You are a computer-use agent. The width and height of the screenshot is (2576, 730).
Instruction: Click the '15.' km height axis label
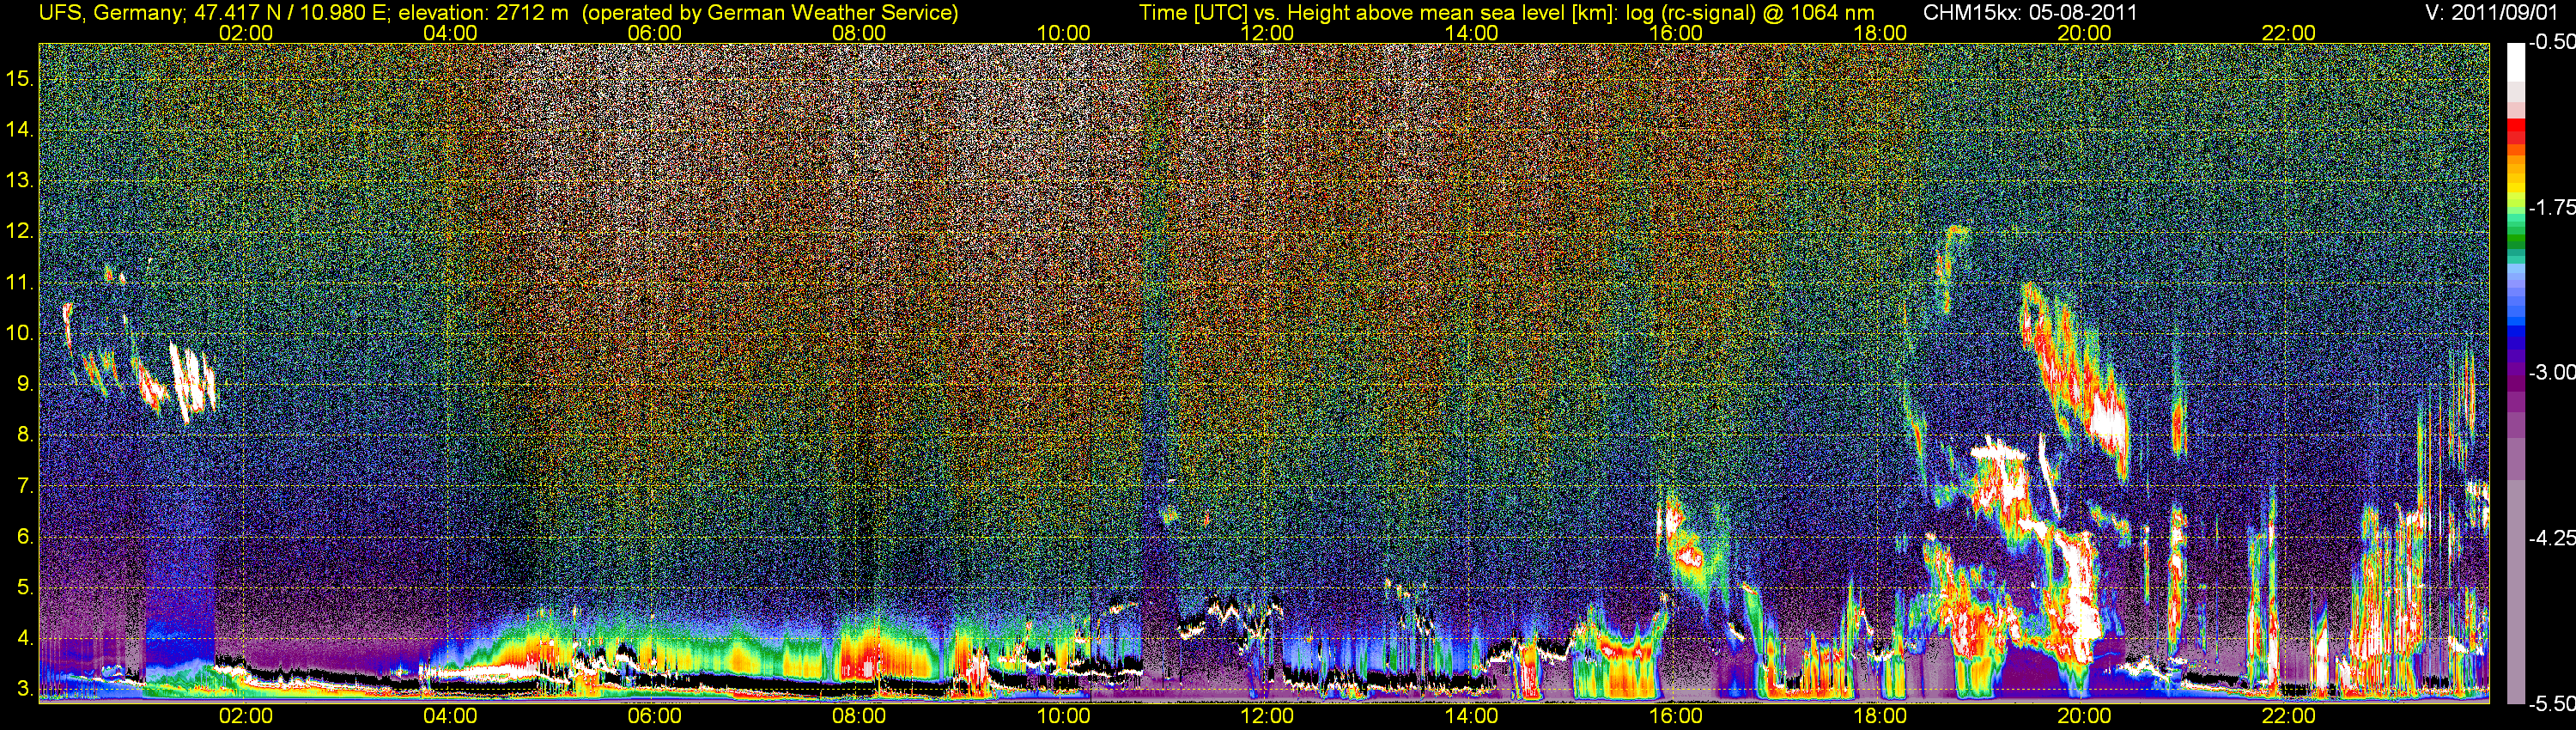coord(20,78)
